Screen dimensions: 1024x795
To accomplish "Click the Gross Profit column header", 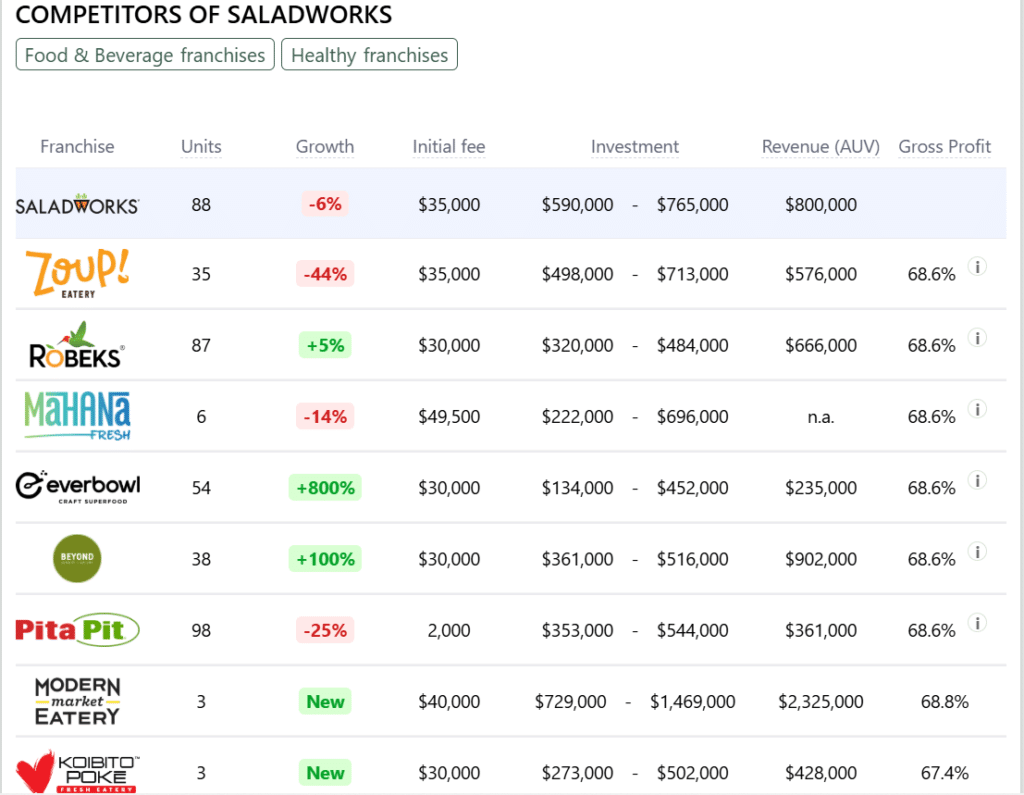I will pyautogui.click(x=944, y=147).
